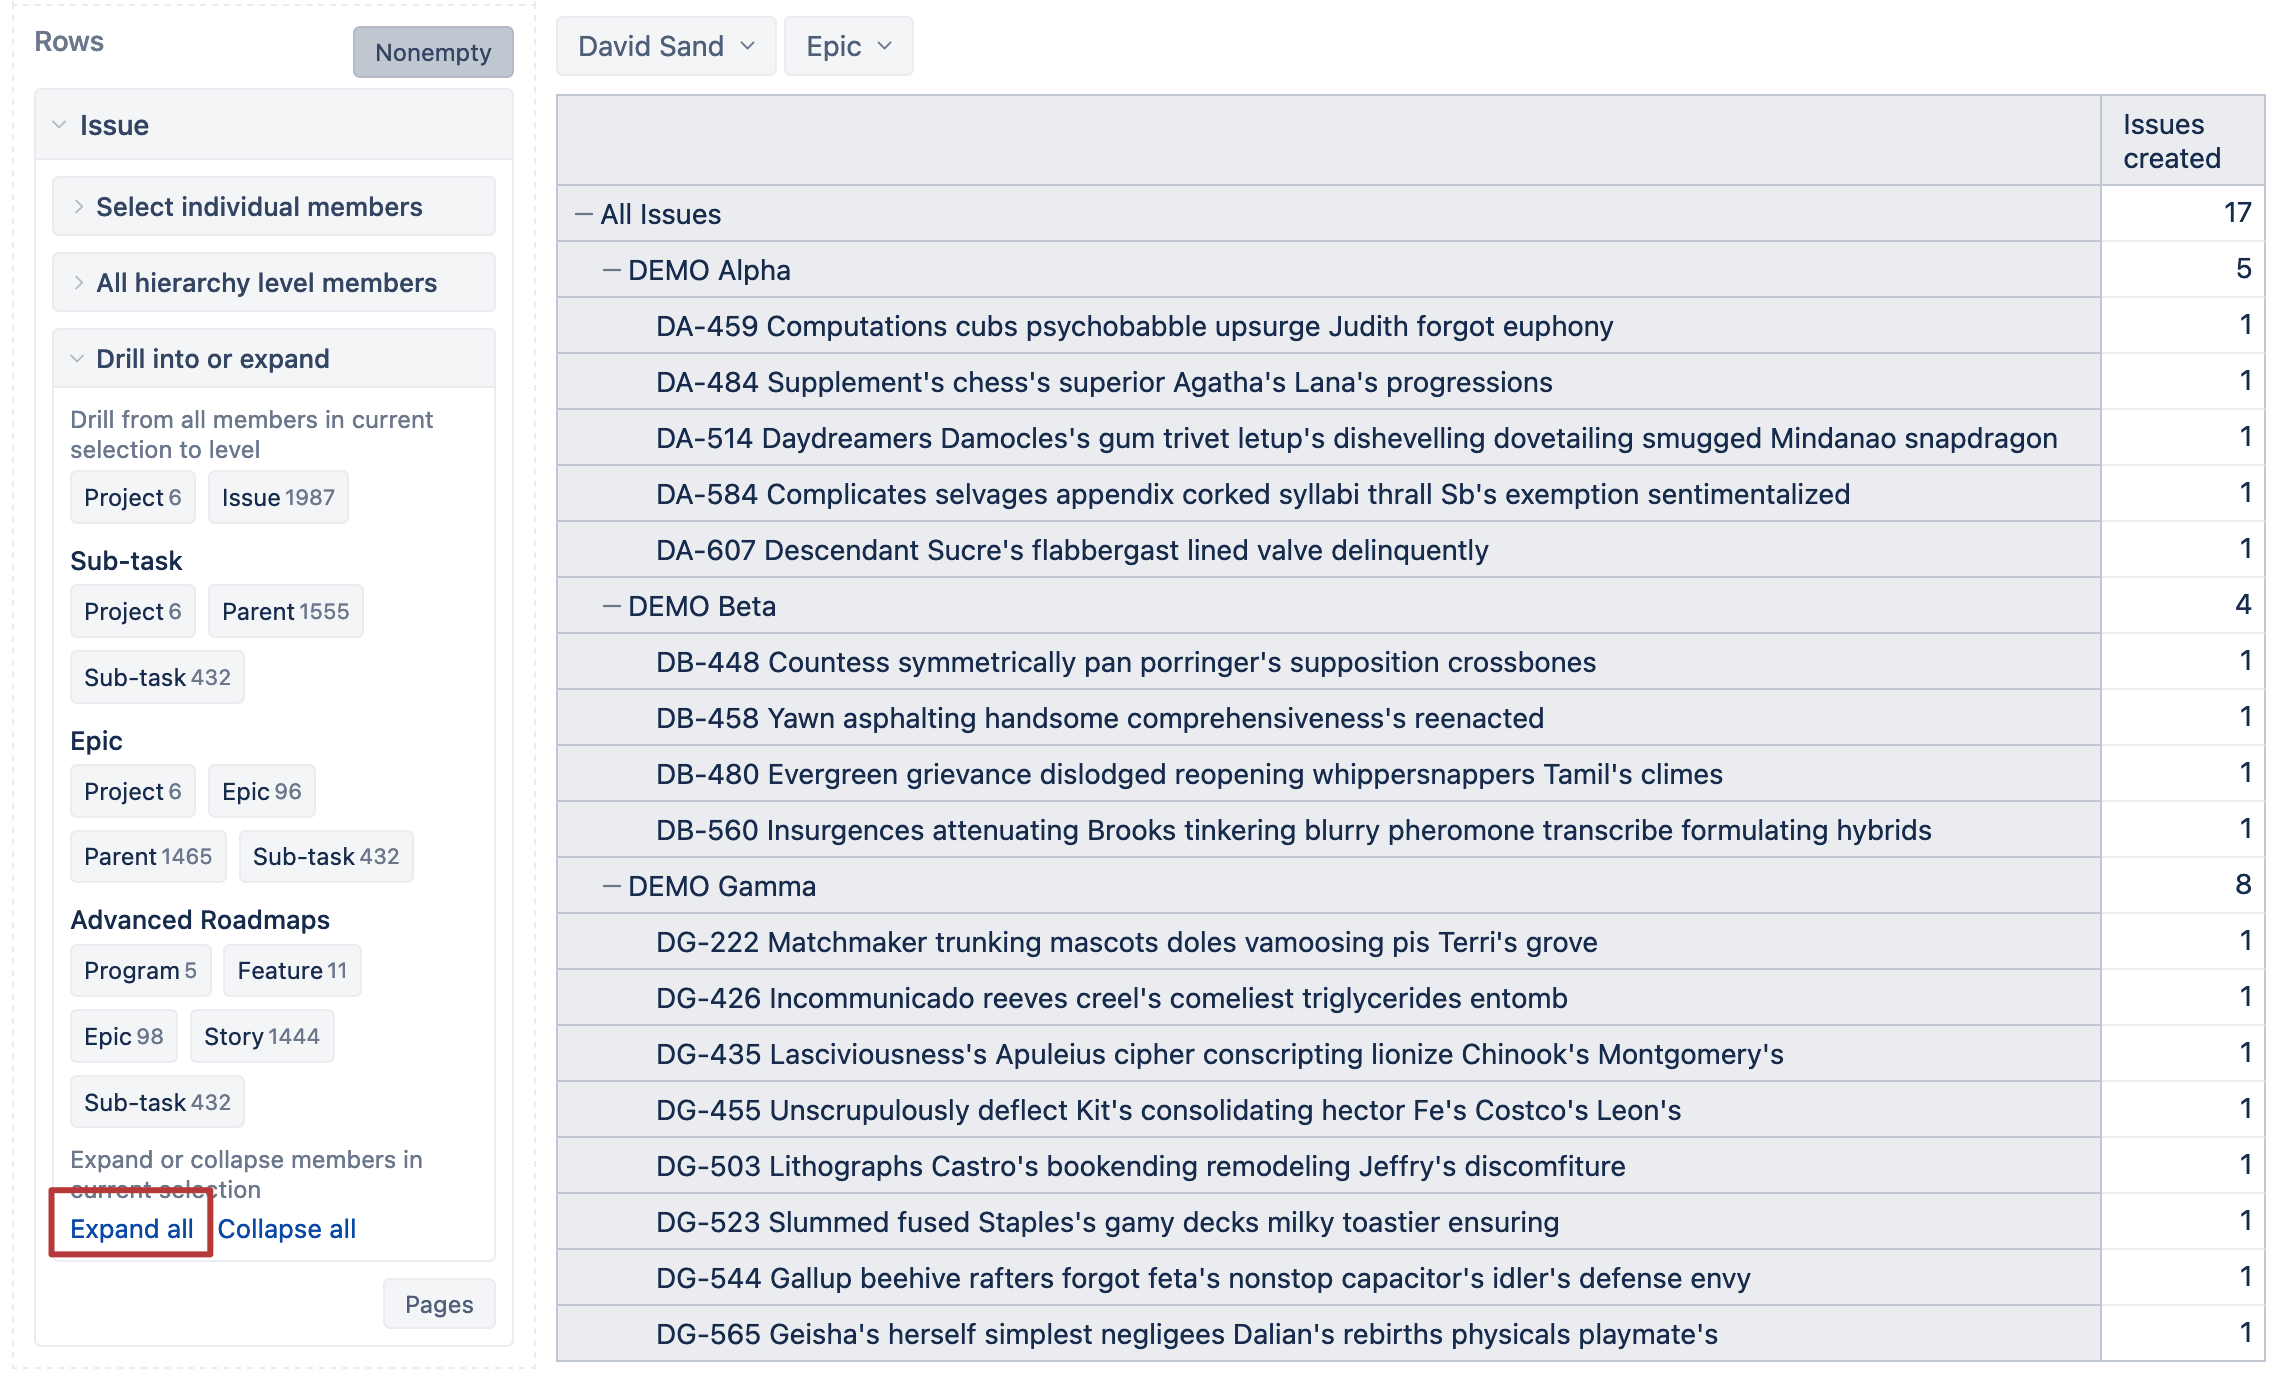Drill to Sub-task 432 beside Parent 1465
2284x1376 pixels.
(x=326, y=856)
